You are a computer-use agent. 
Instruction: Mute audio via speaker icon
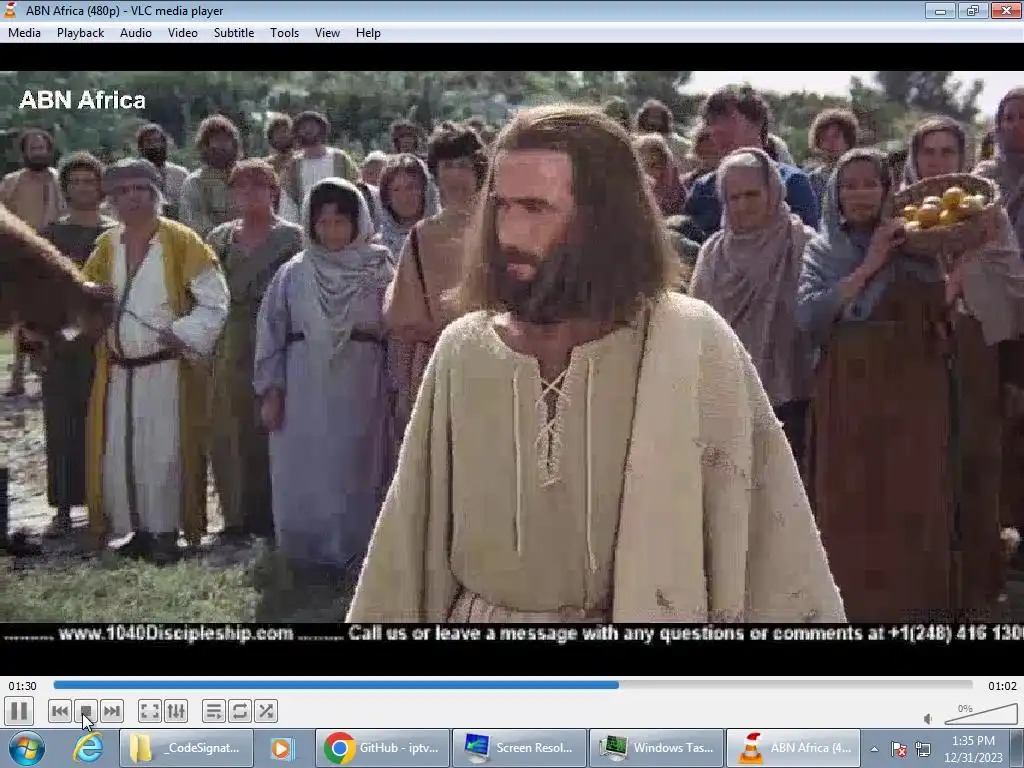[928, 719]
